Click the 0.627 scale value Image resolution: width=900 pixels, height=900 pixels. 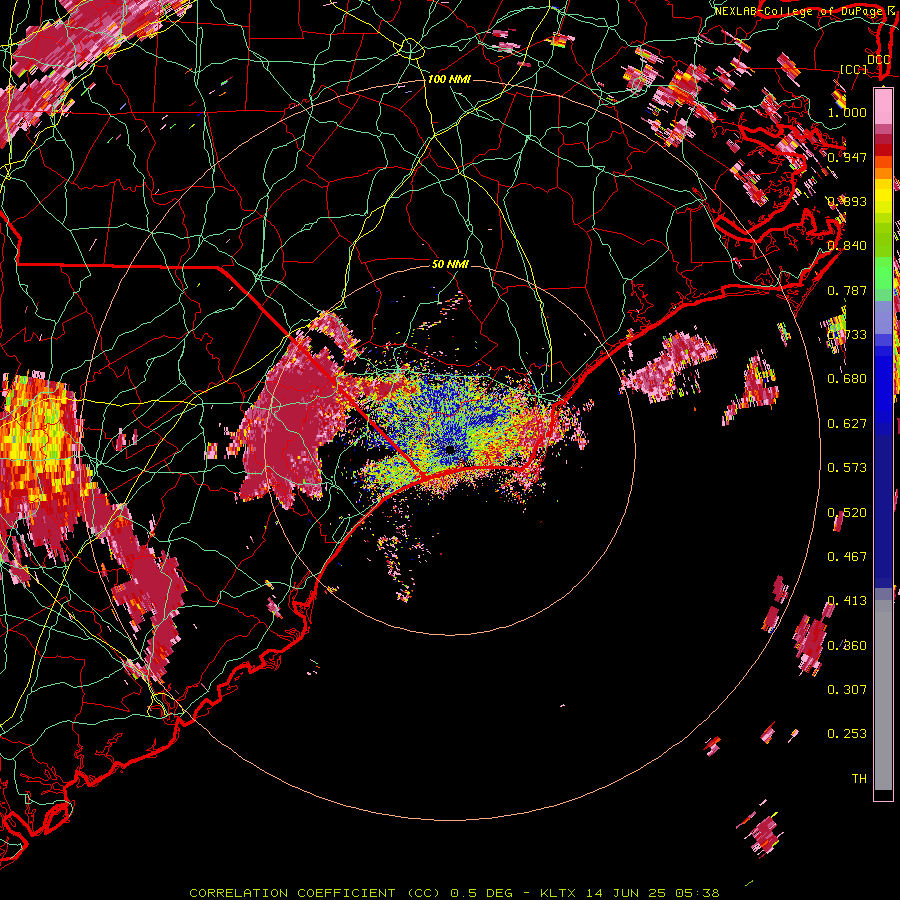point(847,424)
